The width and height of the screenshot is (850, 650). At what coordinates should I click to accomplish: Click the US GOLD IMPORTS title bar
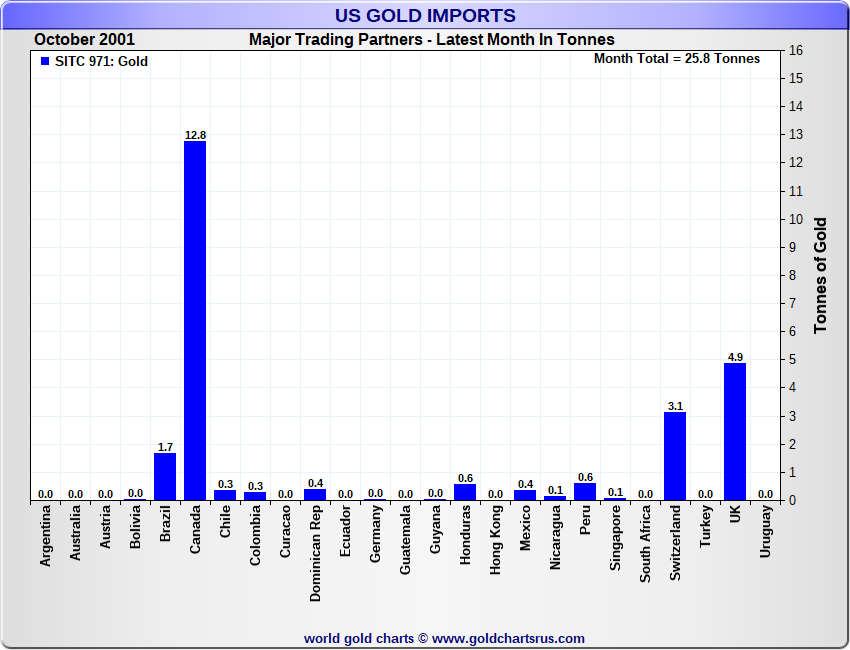[425, 15]
